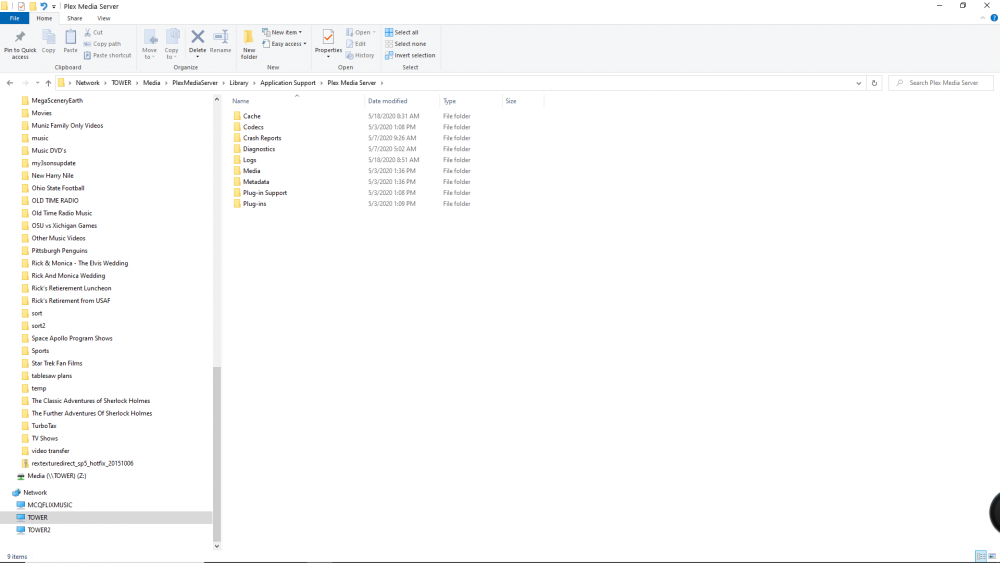The width and height of the screenshot is (1000, 563).
Task: Open the Easy access dropdown
Action: [284, 44]
